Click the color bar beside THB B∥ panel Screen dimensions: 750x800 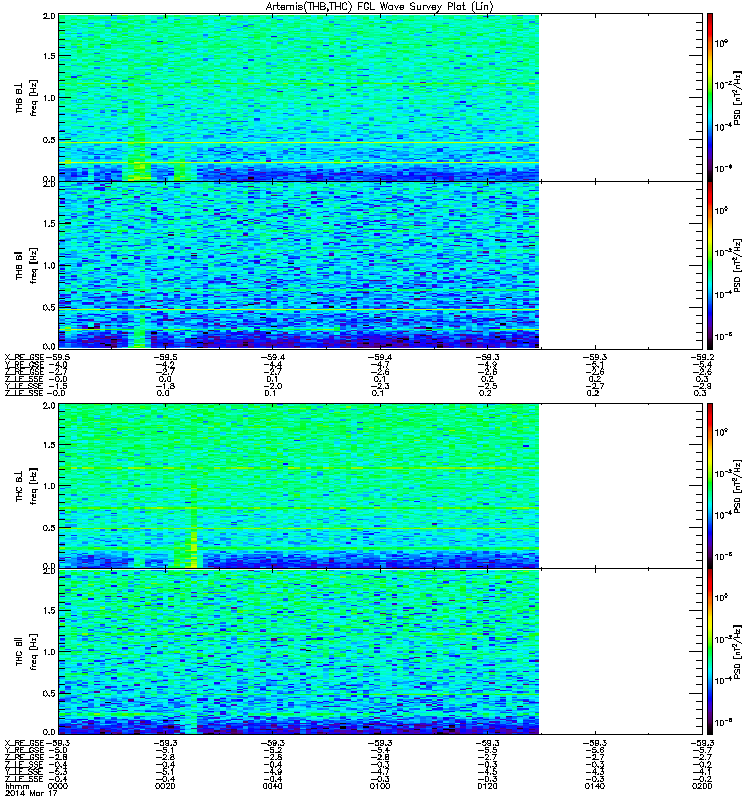(710, 265)
